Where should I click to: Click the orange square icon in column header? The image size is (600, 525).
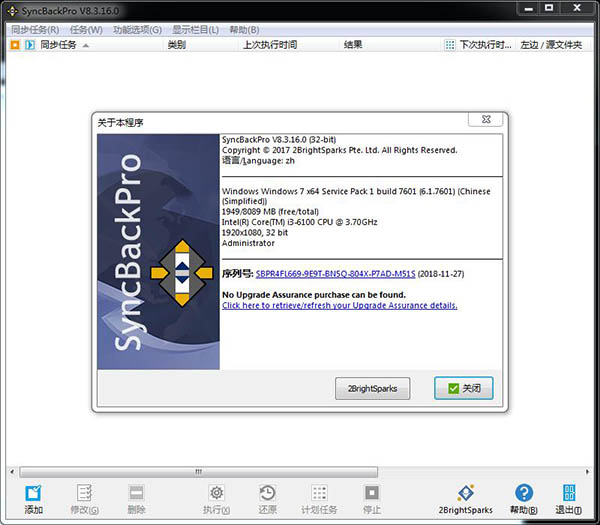pos(15,45)
